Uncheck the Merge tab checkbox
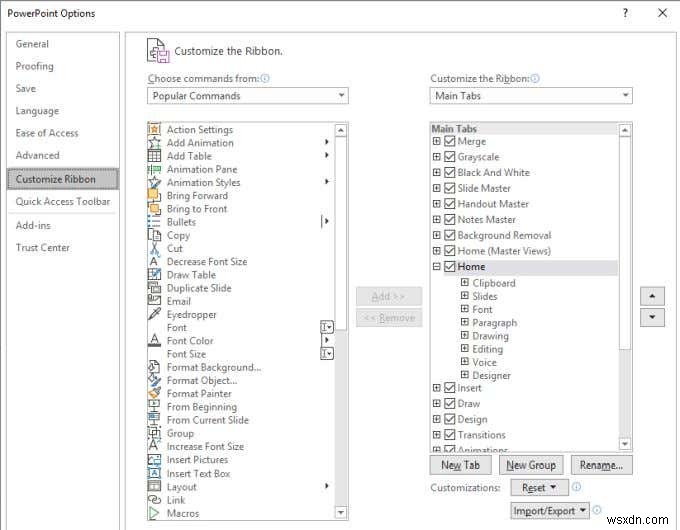This screenshot has width=680, height=530. pyautogui.click(x=450, y=141)
